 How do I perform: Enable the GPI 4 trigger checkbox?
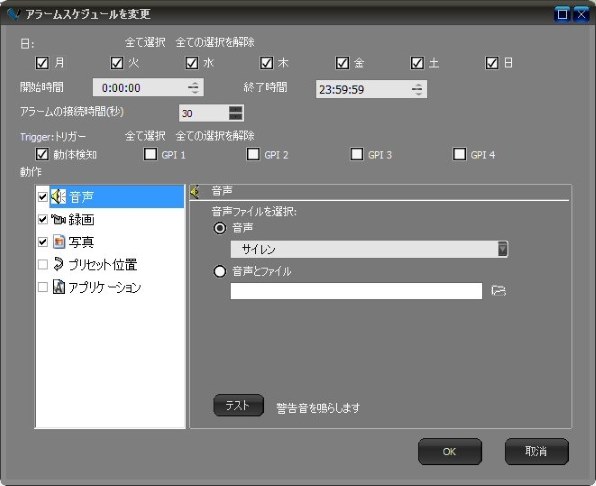pyautogui.click(x=460, y=154)
